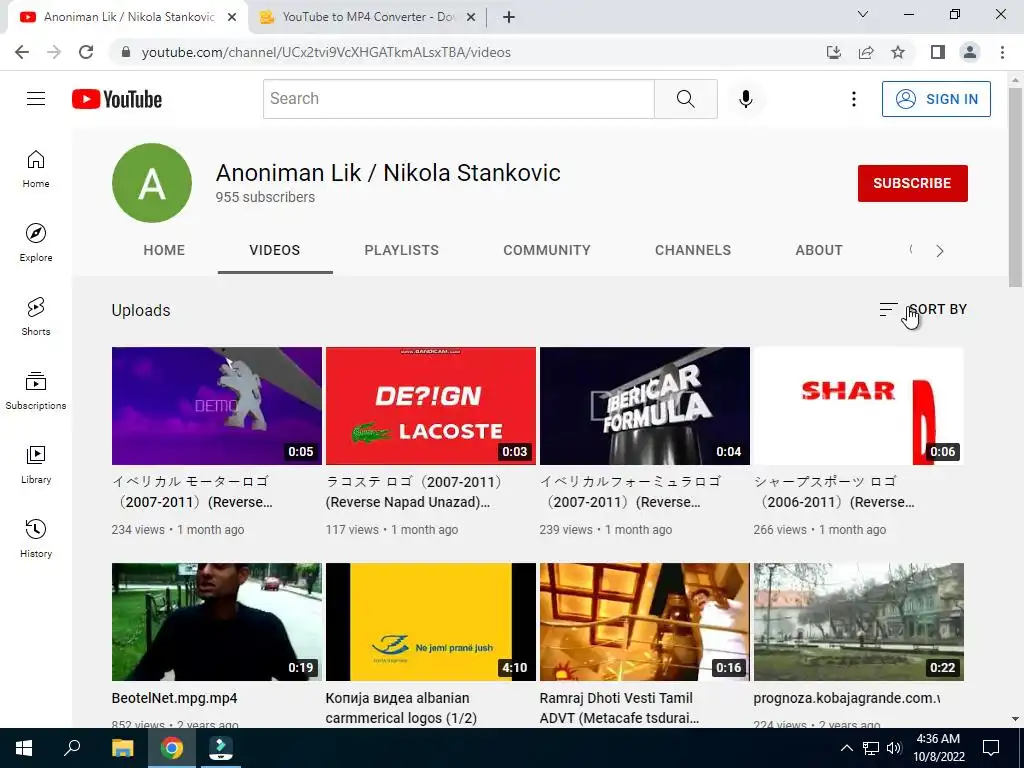This screenshot has width=1024, height=768.
Task: Open a new browser tab
Action: (509, 17)
